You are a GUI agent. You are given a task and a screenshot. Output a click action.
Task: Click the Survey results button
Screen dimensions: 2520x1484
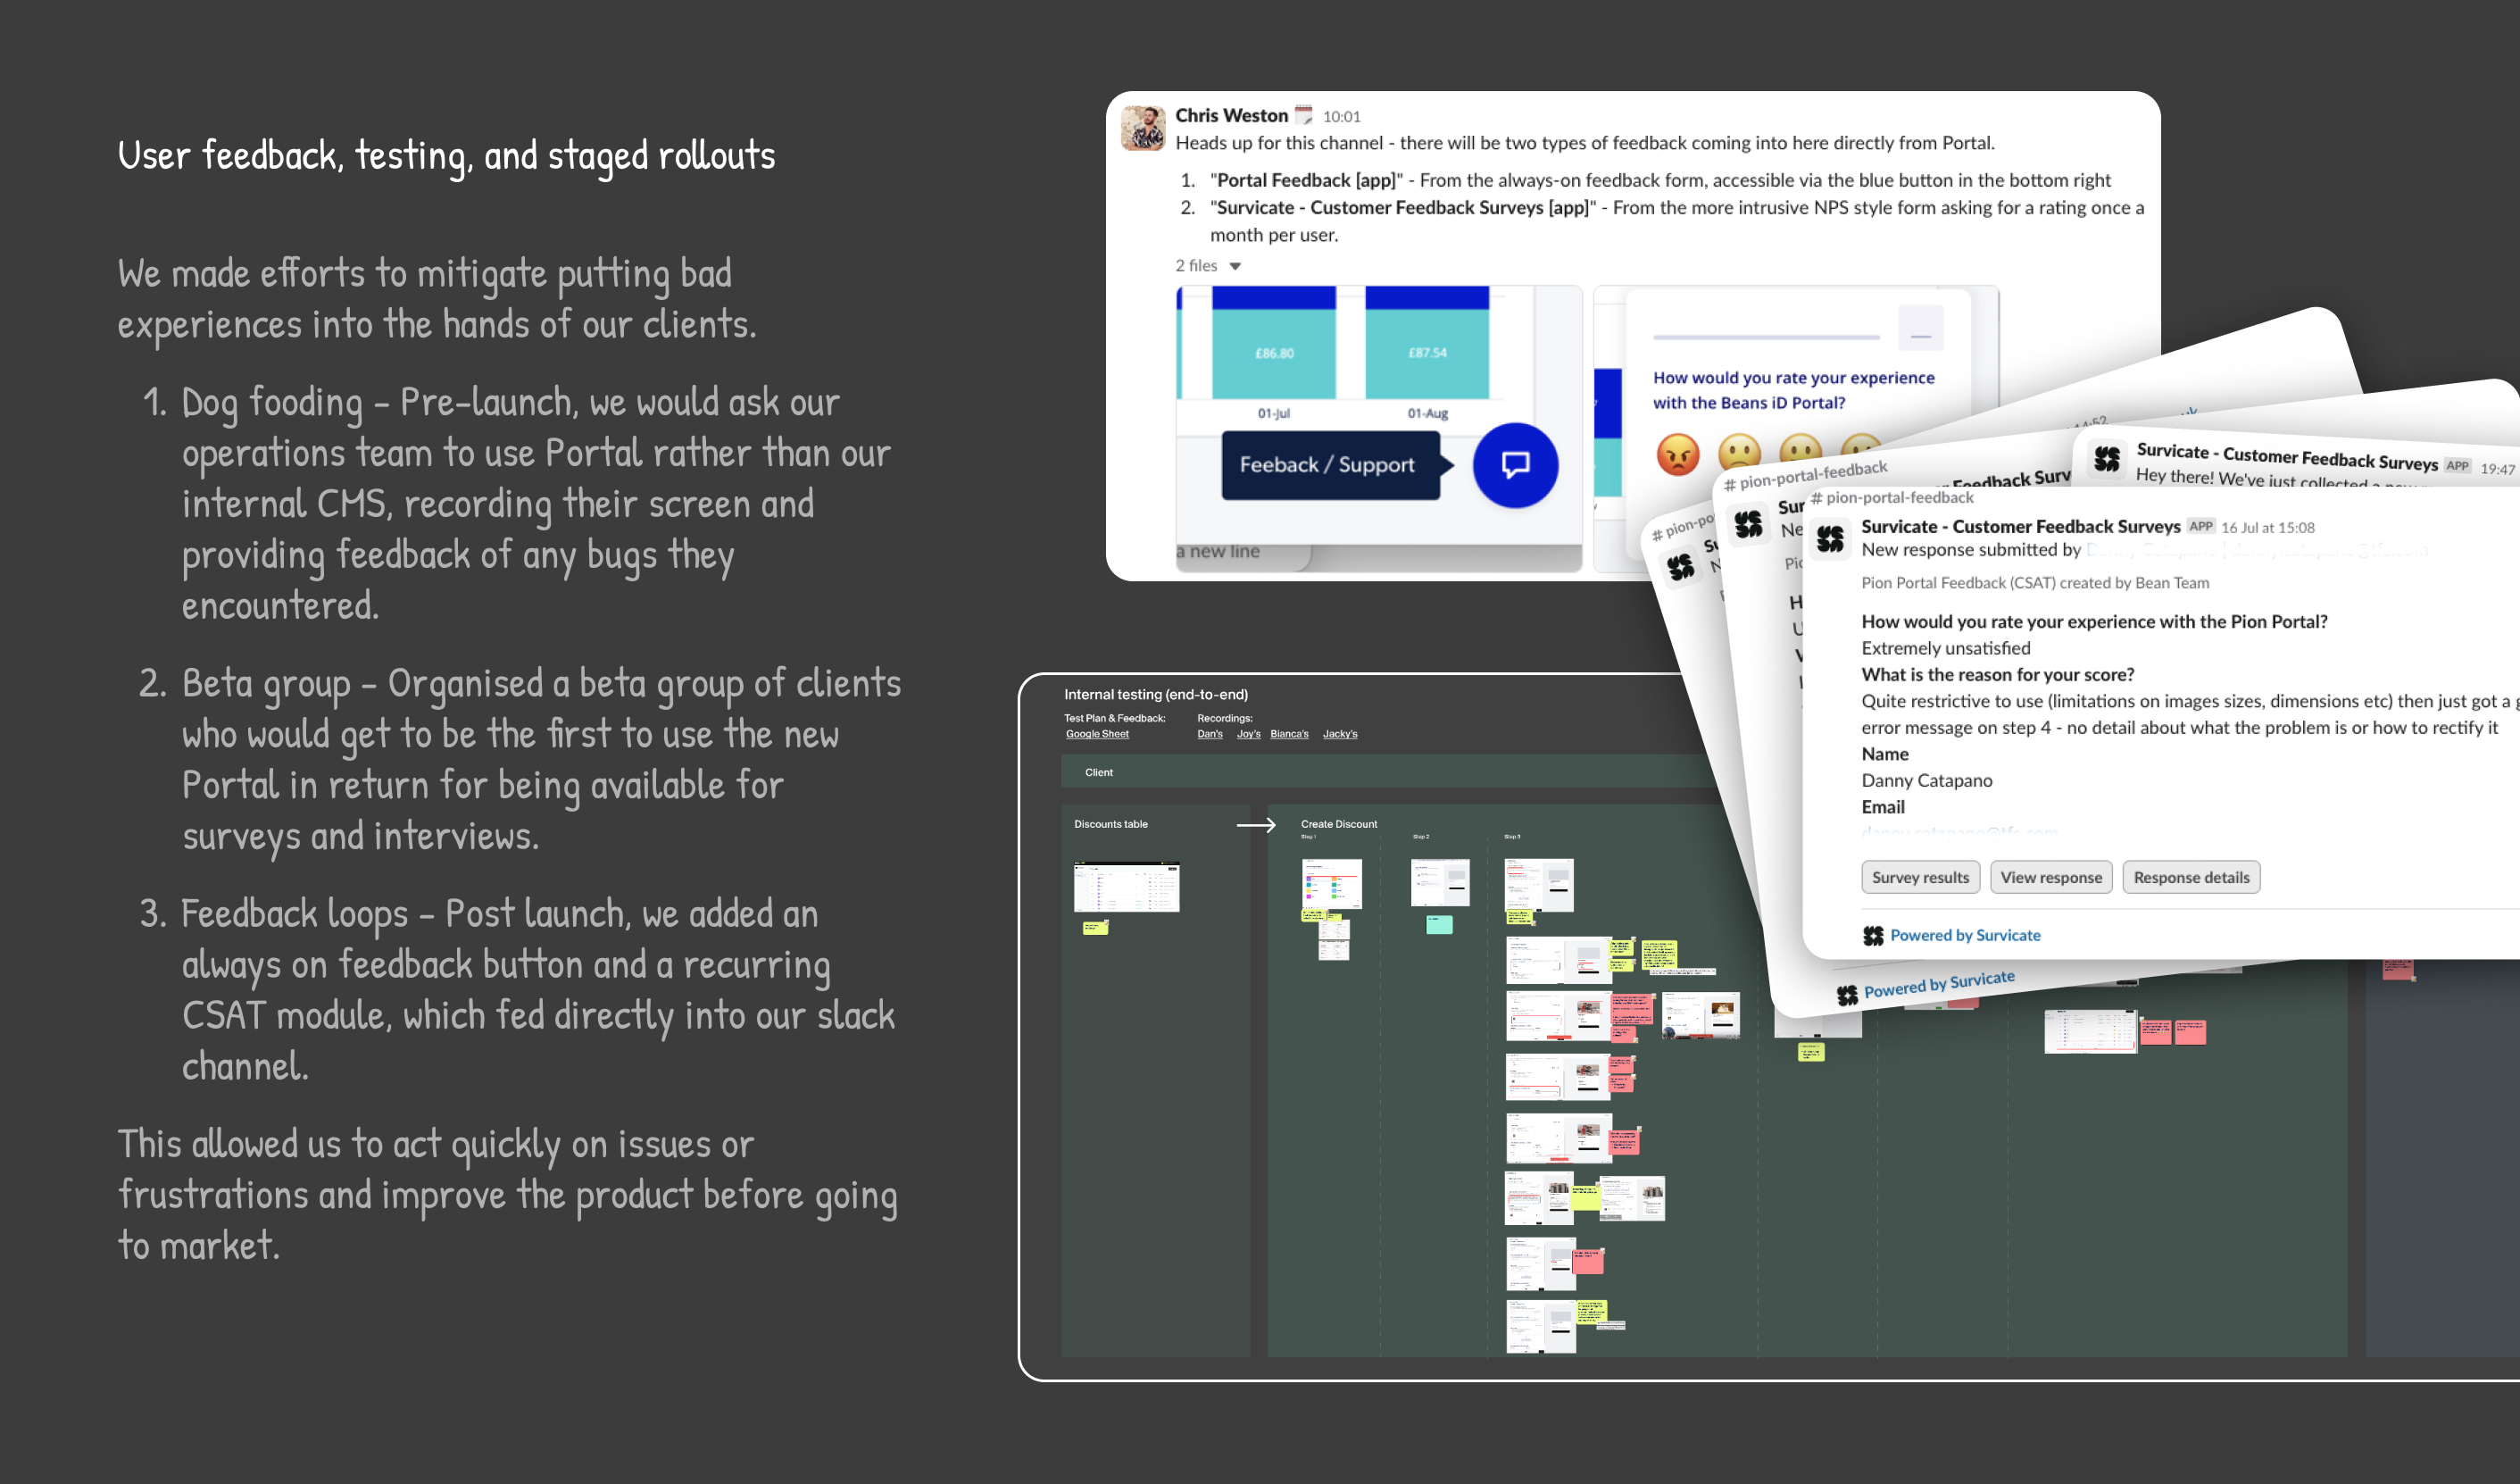point(1916,876)
